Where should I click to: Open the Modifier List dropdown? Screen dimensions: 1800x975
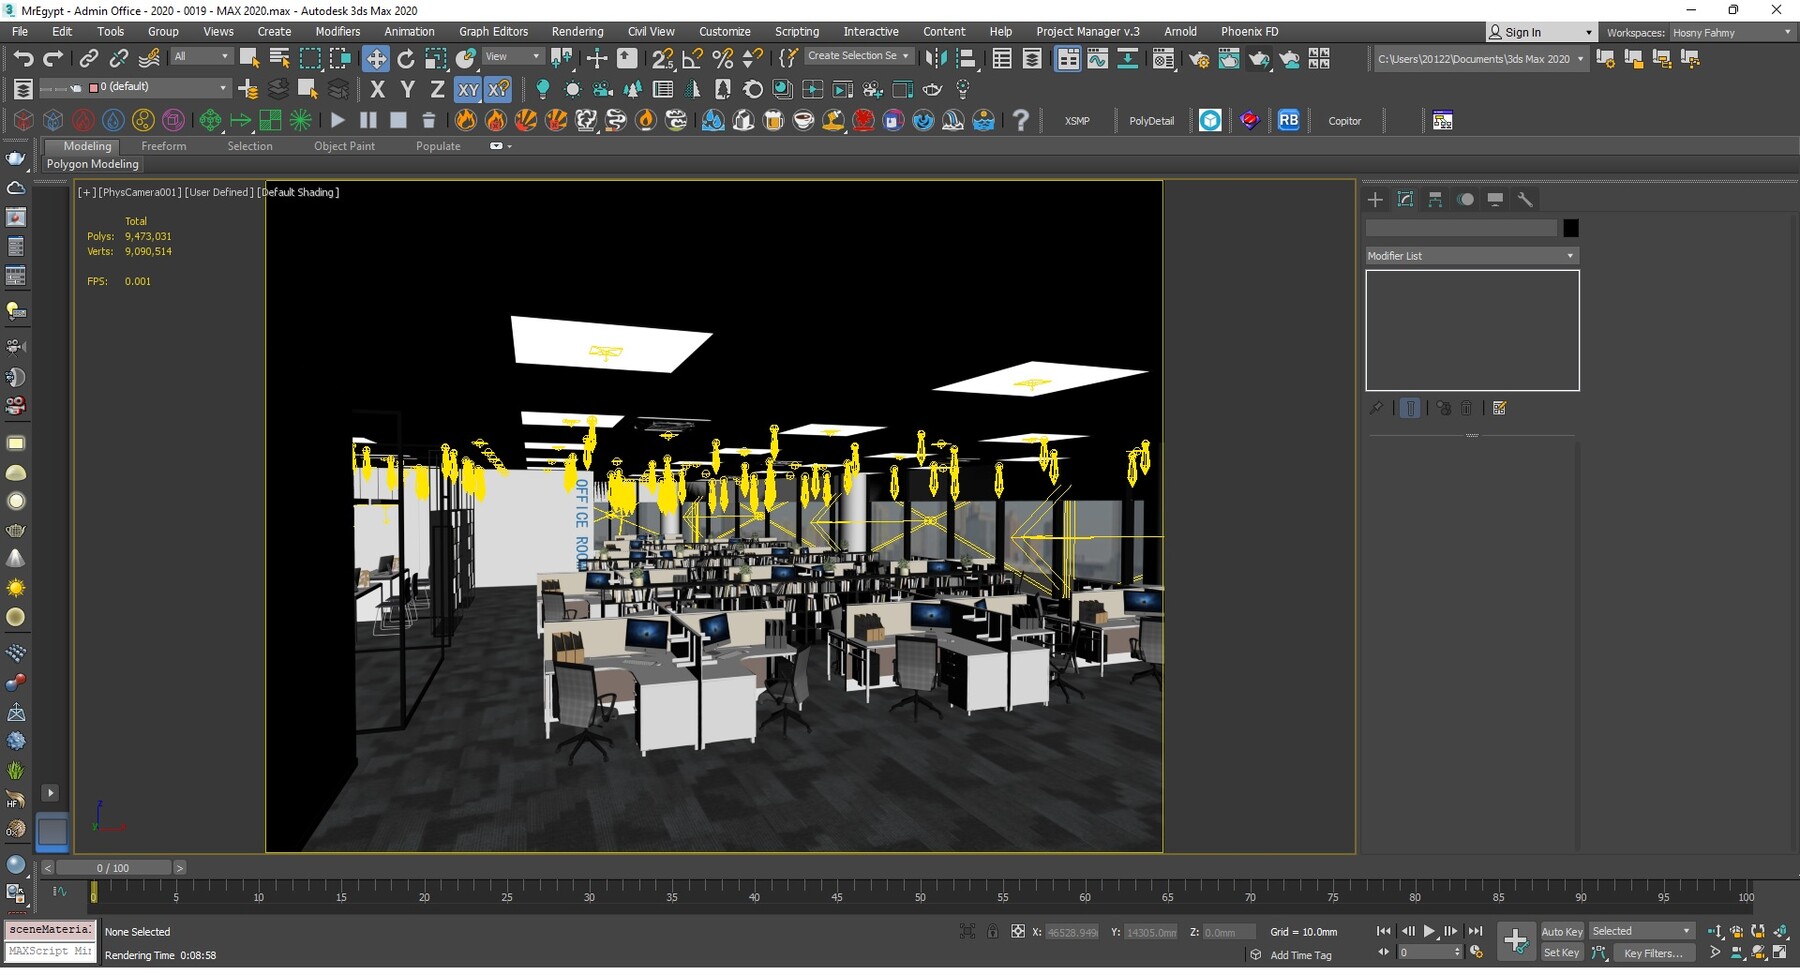1470,256
